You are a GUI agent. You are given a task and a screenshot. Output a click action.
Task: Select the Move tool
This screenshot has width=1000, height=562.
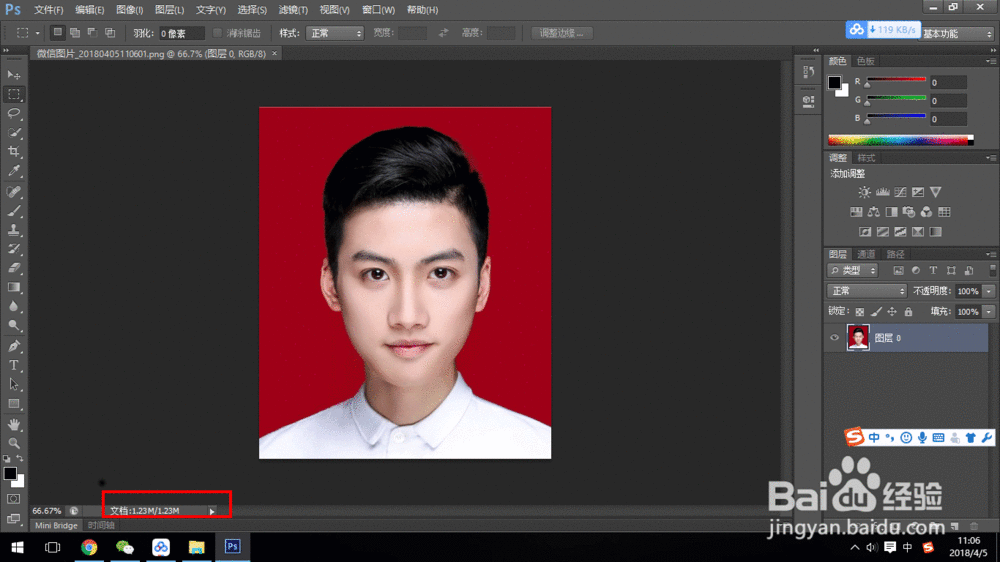[14, 75]
